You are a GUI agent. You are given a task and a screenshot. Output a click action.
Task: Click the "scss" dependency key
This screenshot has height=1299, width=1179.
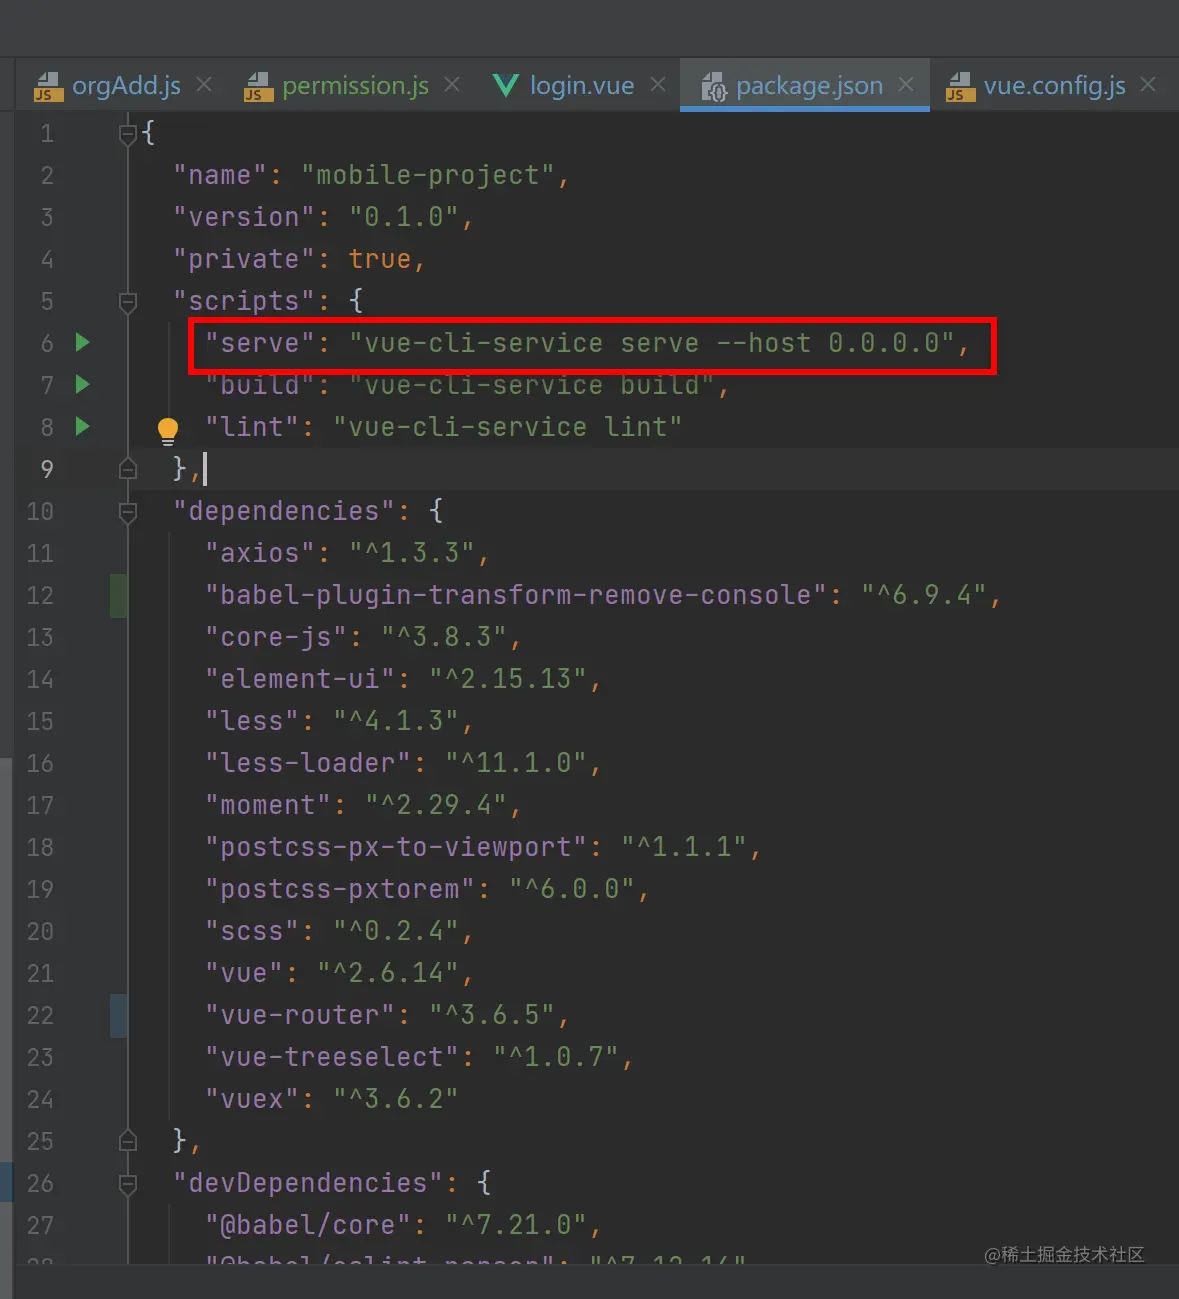pyautogui.click(x=252, y=932)
